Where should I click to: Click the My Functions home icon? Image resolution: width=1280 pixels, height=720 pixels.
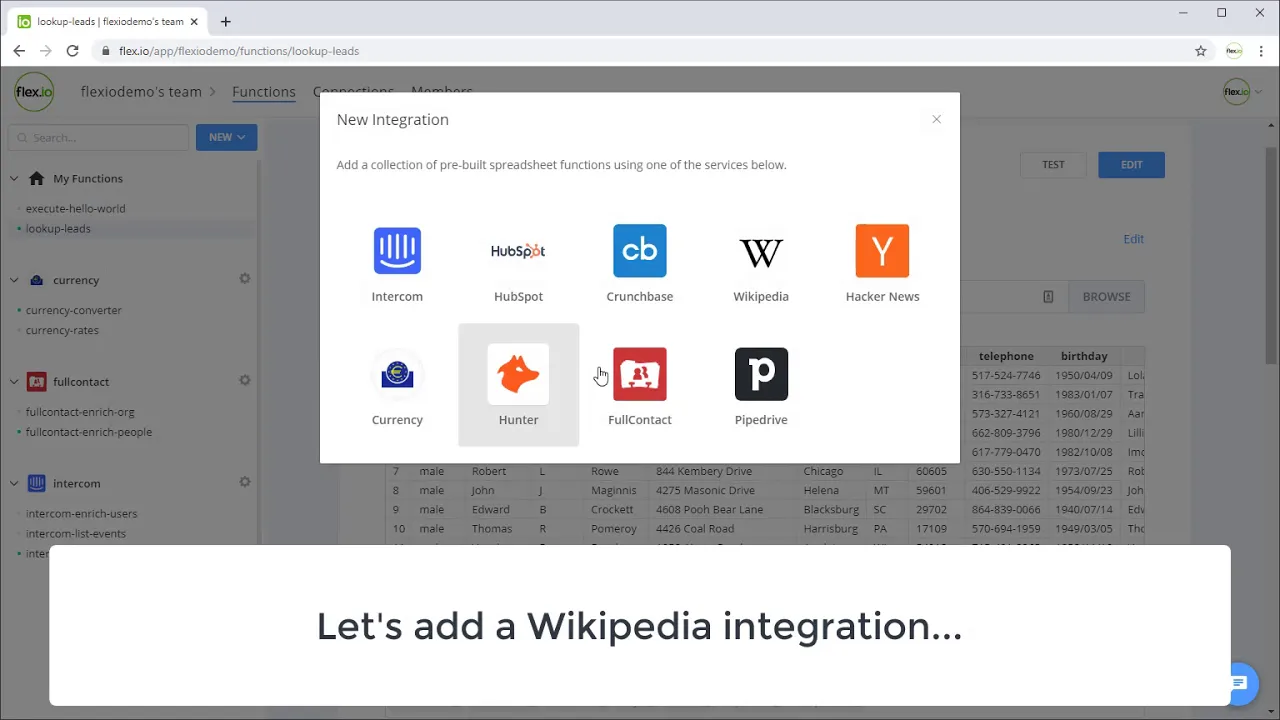(x=37, y=178)
